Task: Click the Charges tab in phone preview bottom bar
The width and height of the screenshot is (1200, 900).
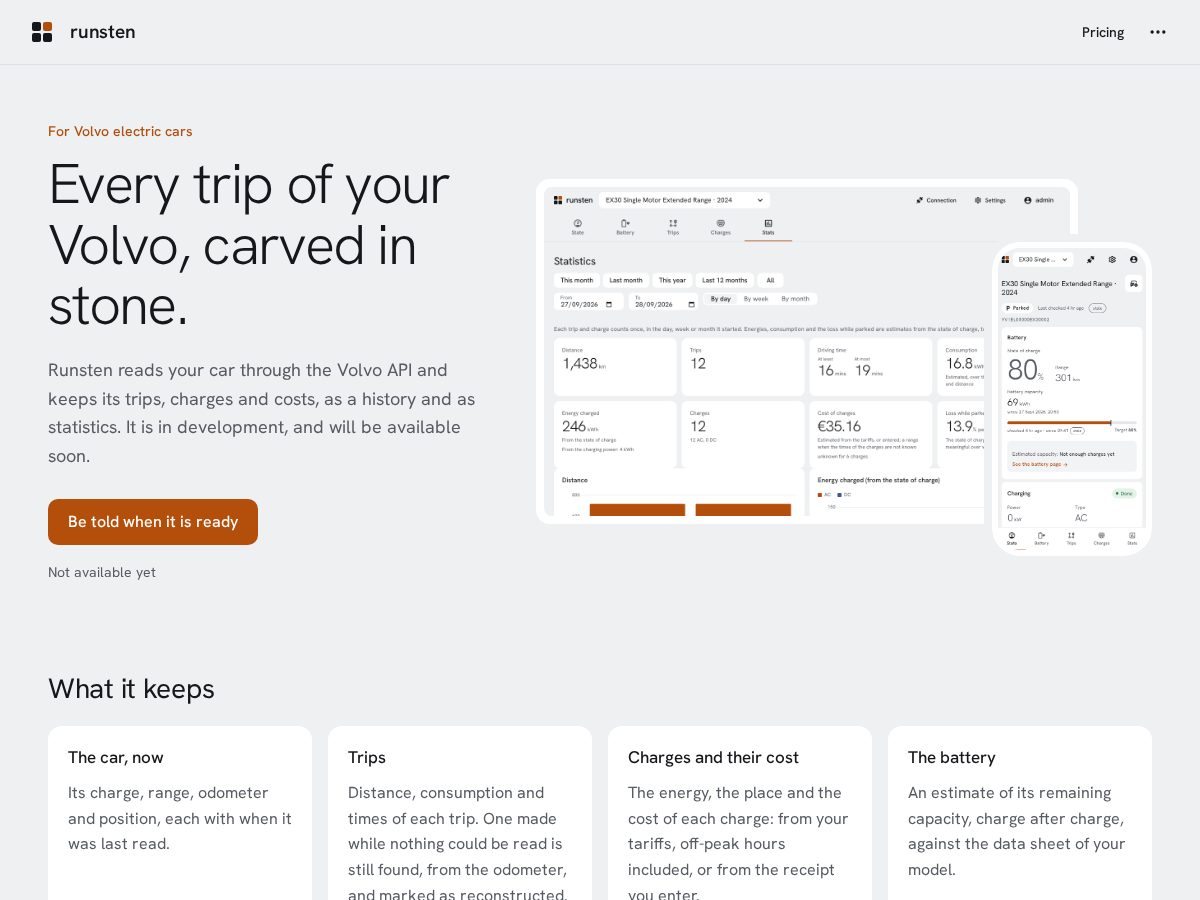Action: click(x=1101, y=538)
